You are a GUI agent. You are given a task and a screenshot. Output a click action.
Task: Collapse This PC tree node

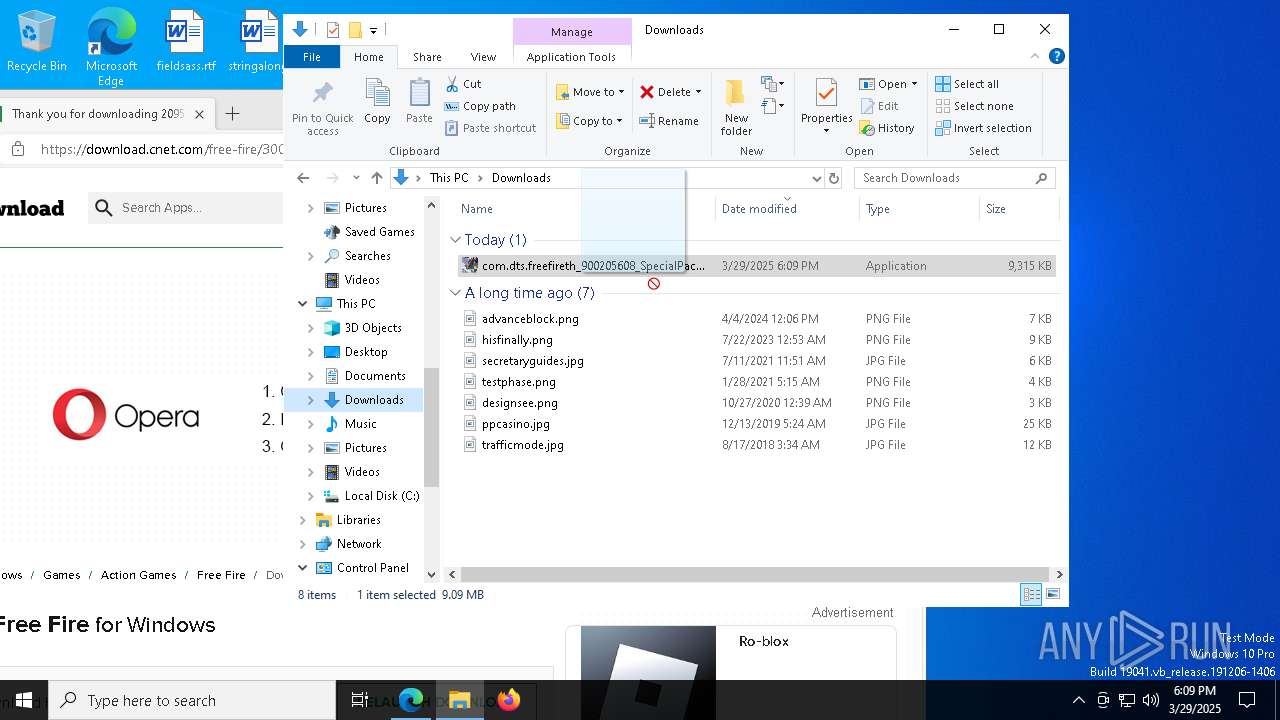(x=303, y=304)
